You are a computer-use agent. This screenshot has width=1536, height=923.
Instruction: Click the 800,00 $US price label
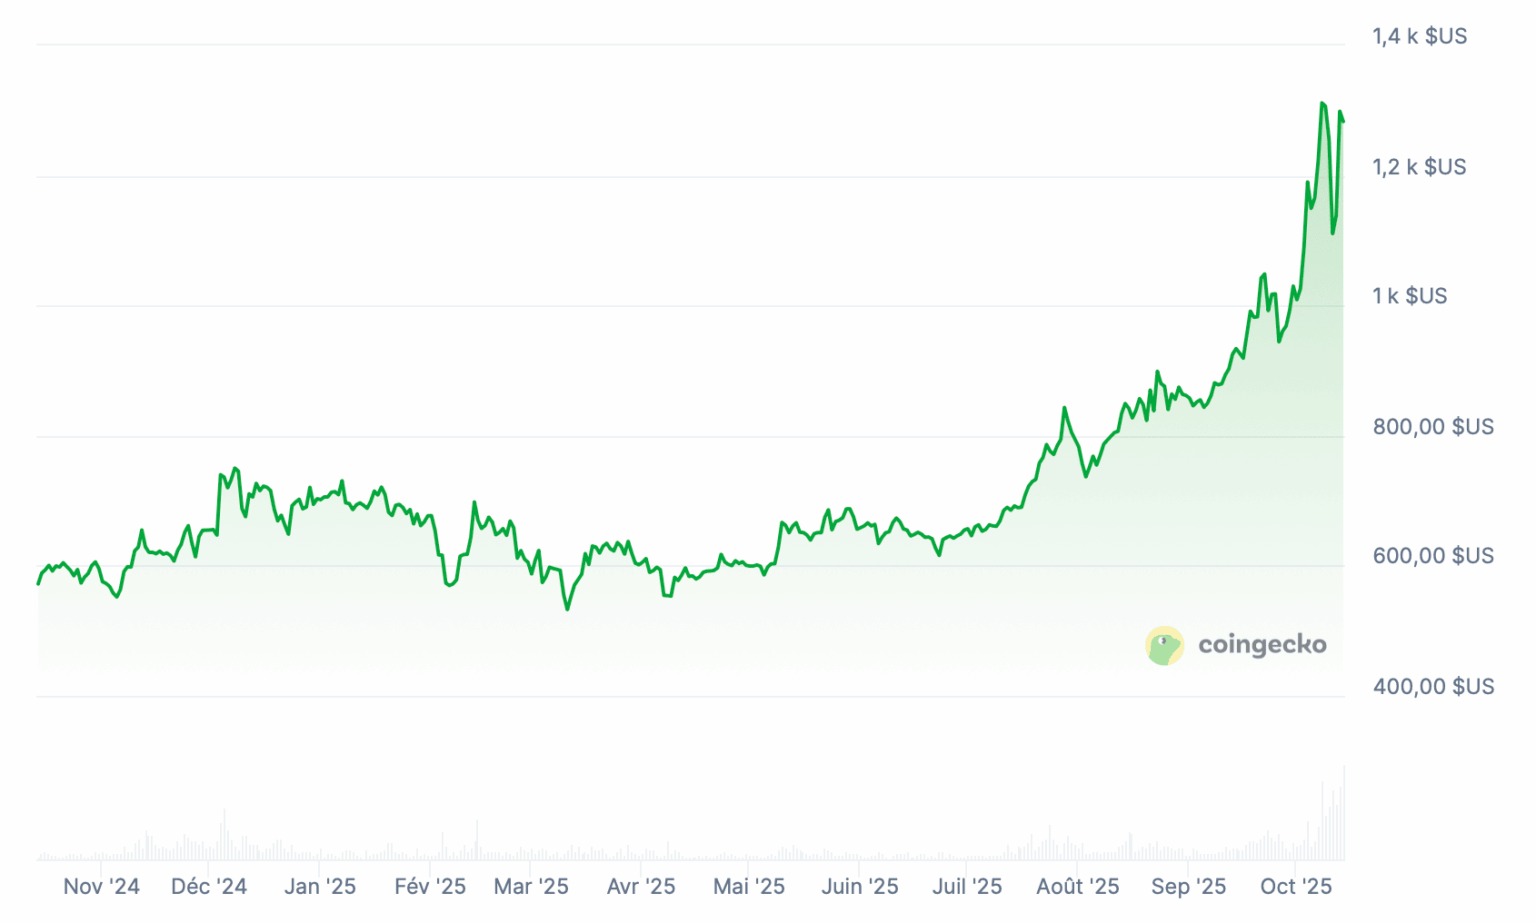[x=1433, y=427]
